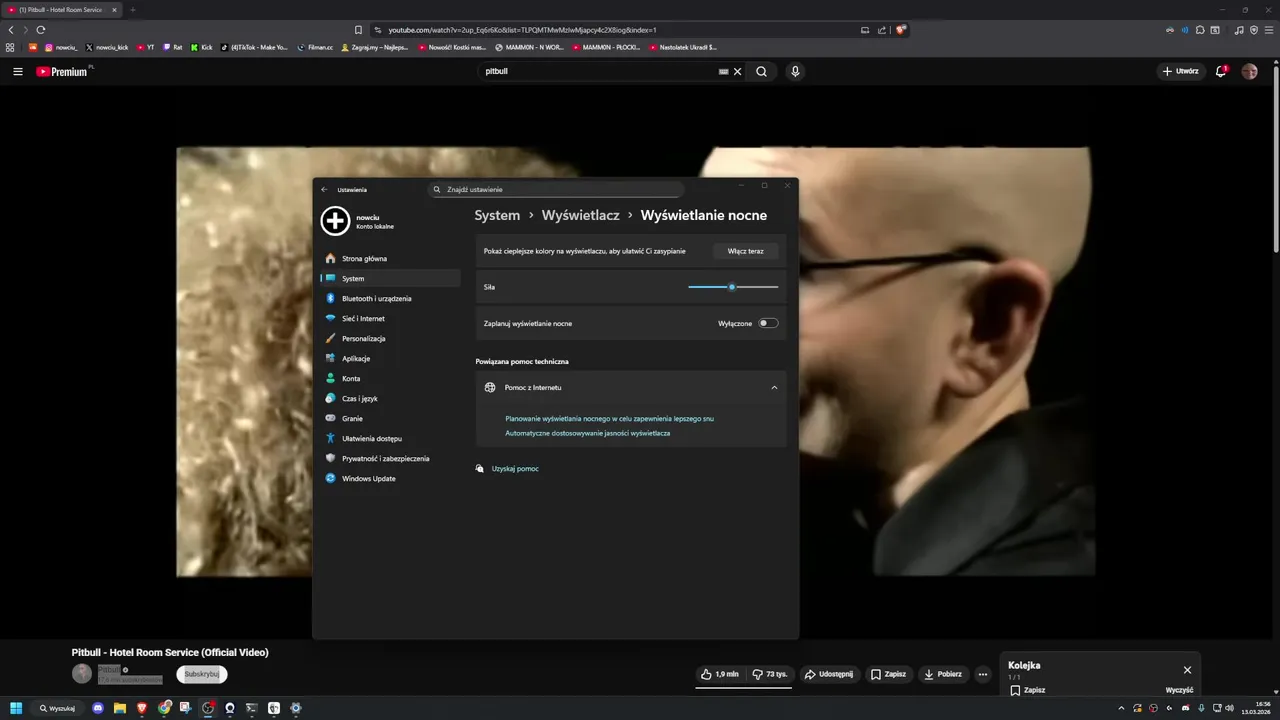Click the browser address bar URL
The width and height of the screenshot is (1280, 720).
[522, 30]
